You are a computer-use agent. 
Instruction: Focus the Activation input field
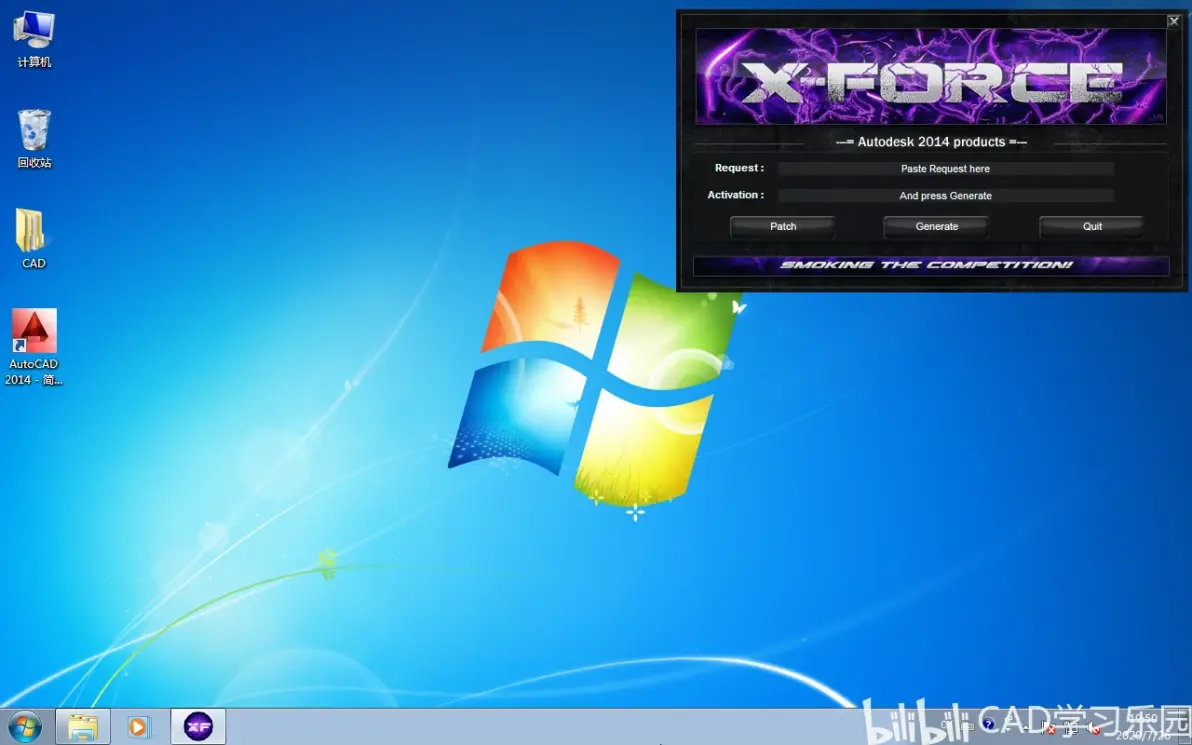[946, 195]
